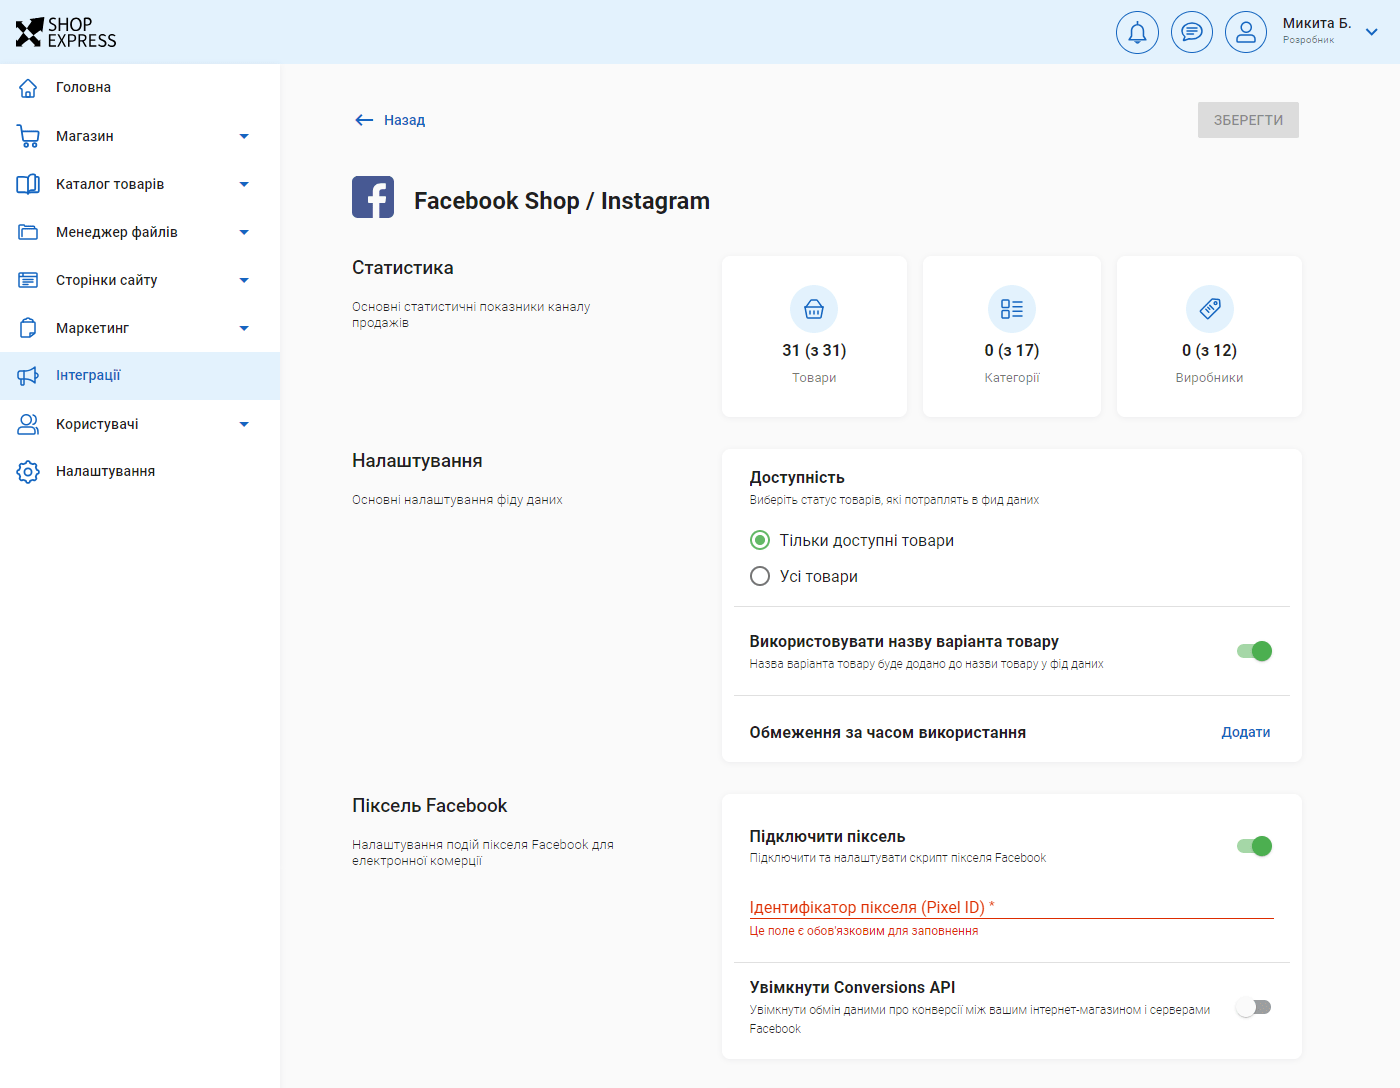Click the ЗБЕРЕГТИ save button

(x=1248, y=120)
